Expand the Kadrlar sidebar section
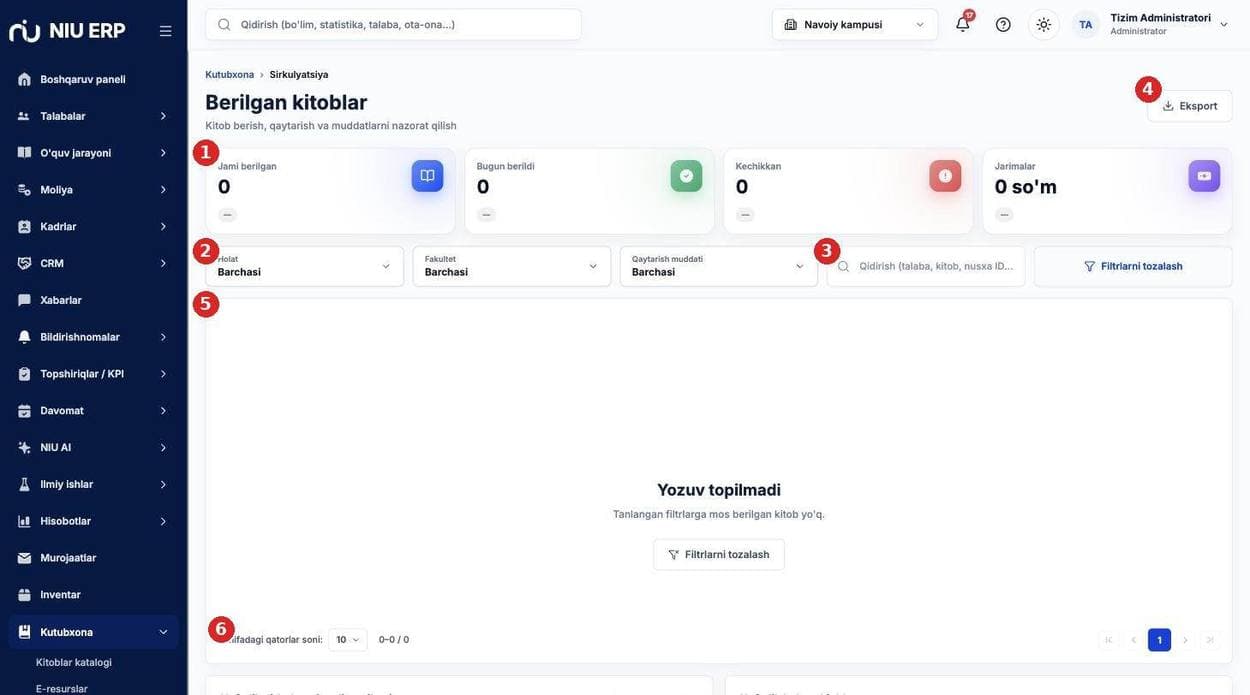The height and width of the screenshot is (695, 1250). pyautogui.click(x=94, y=227)
